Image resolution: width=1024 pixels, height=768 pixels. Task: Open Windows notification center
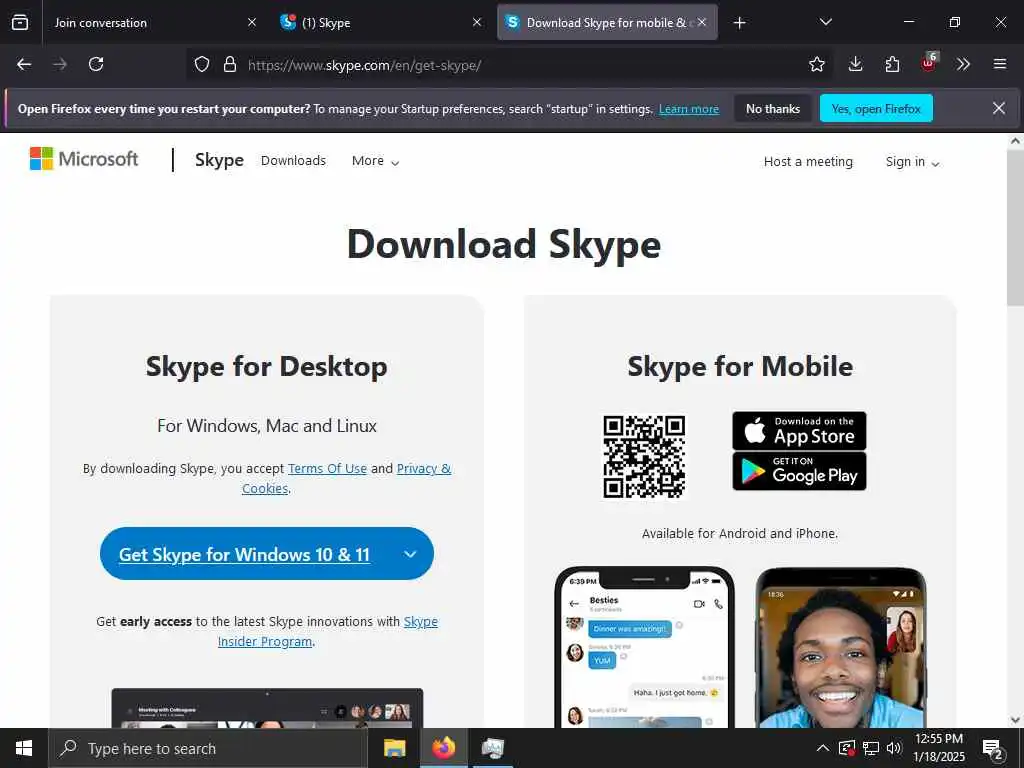[993, 749]
